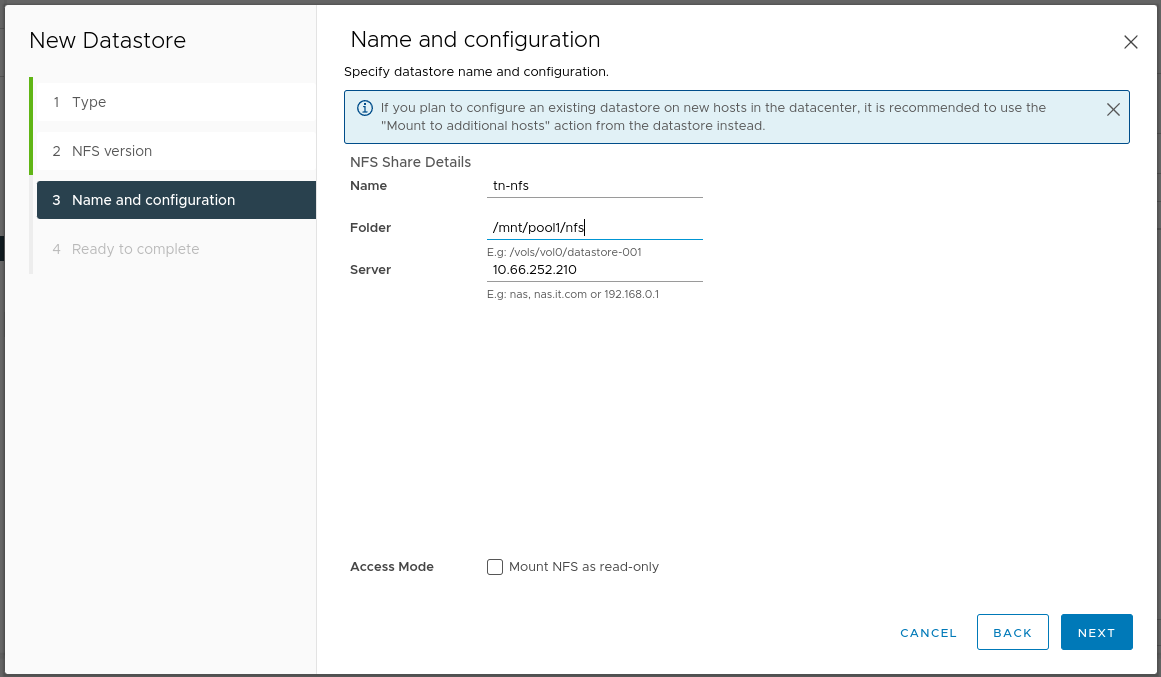1161x677 pixels.
Task: Click the Server example hint text
Action: pos(572,295)
